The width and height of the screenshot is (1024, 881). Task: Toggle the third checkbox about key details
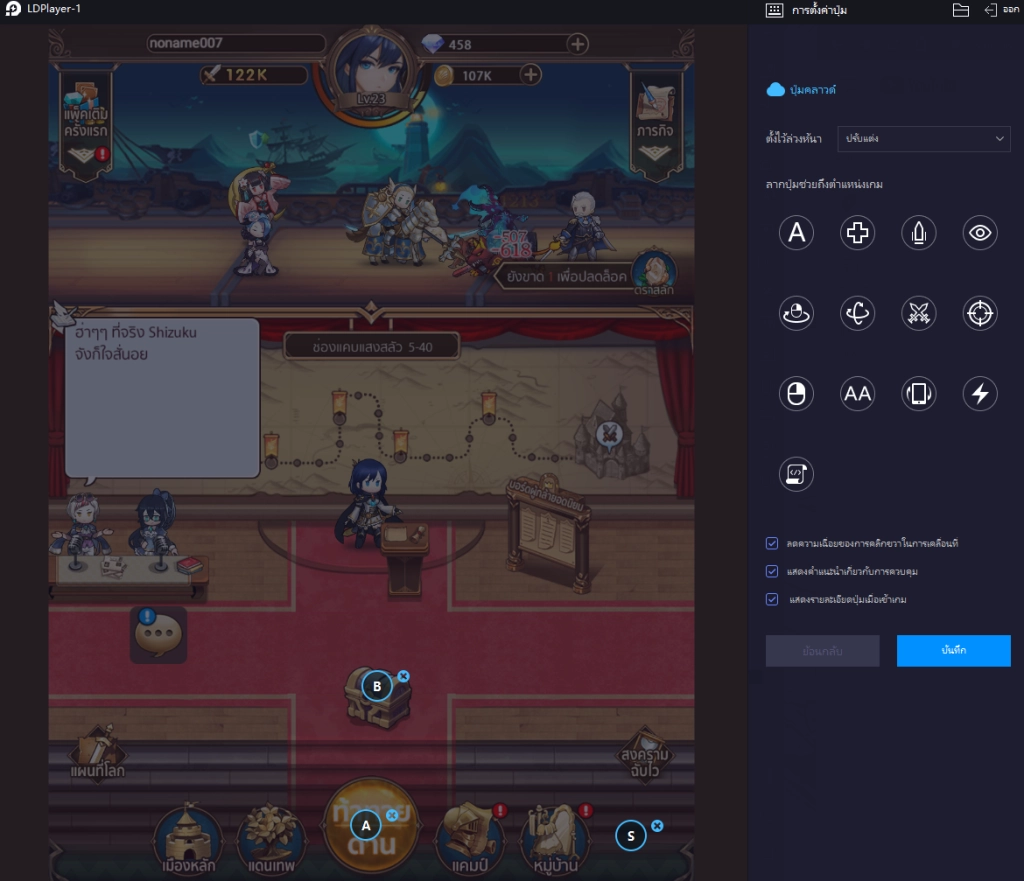[x=772, y=599]
